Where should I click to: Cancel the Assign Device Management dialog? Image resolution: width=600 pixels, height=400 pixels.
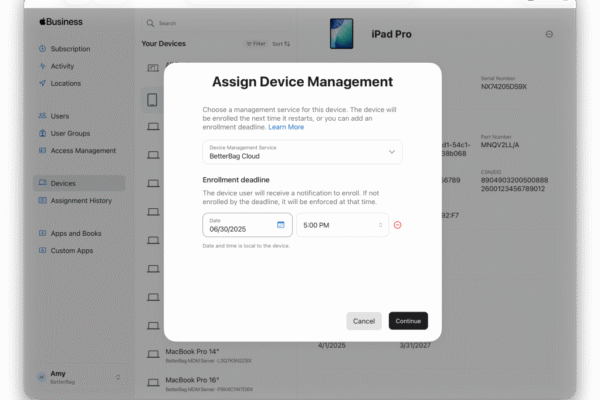364,321
